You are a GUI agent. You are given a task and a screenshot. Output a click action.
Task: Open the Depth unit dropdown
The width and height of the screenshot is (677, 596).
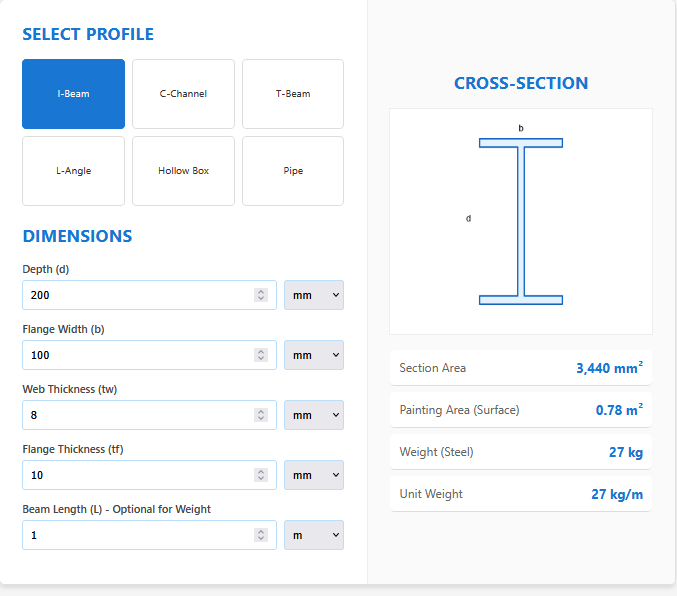[314, 295]
